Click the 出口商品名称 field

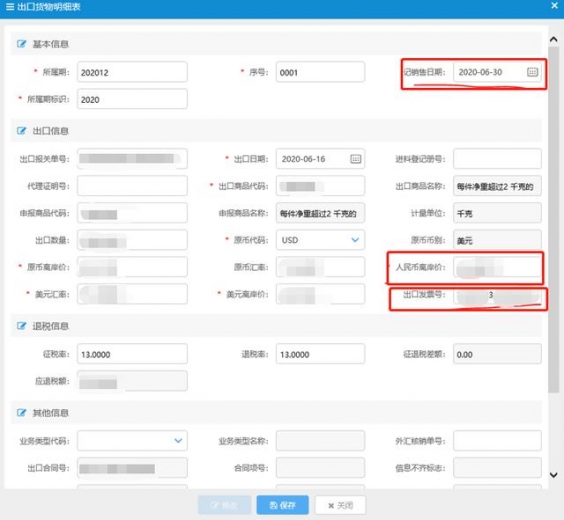(x=497, y=186)
